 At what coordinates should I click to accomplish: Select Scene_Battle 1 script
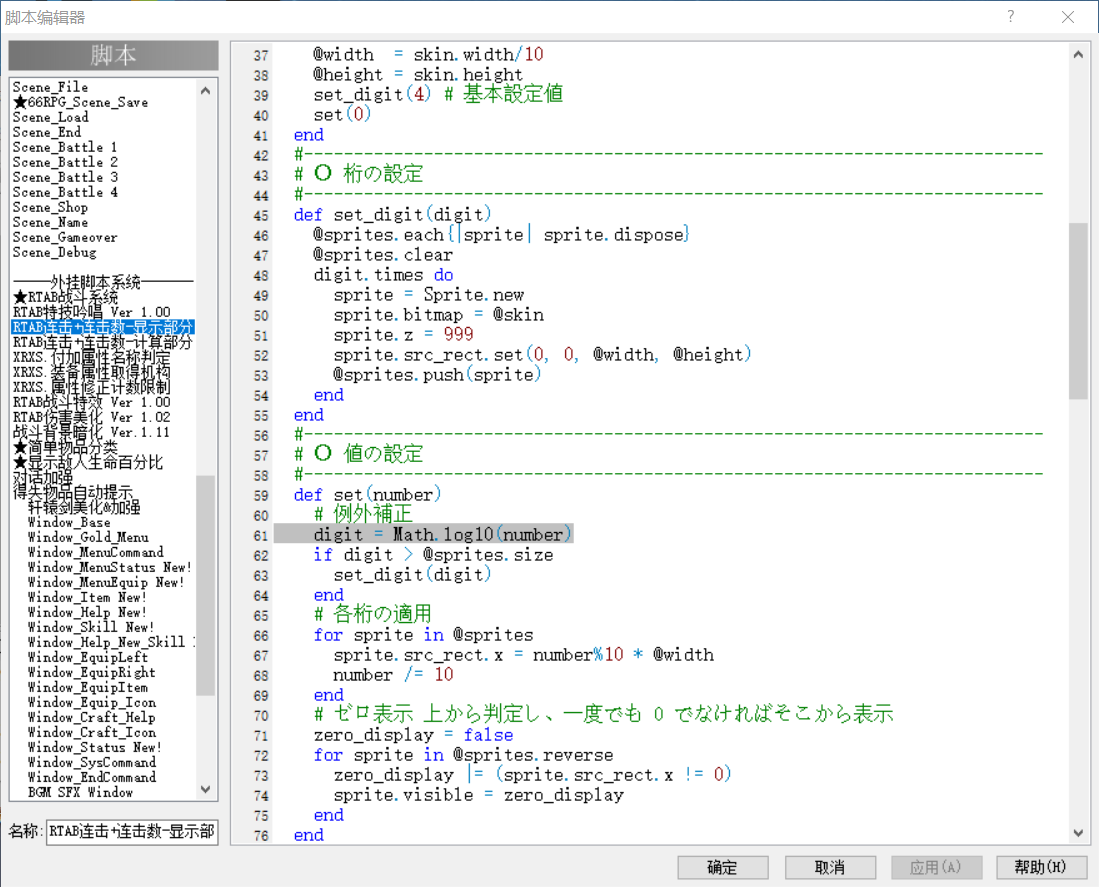tap(64, 147)
